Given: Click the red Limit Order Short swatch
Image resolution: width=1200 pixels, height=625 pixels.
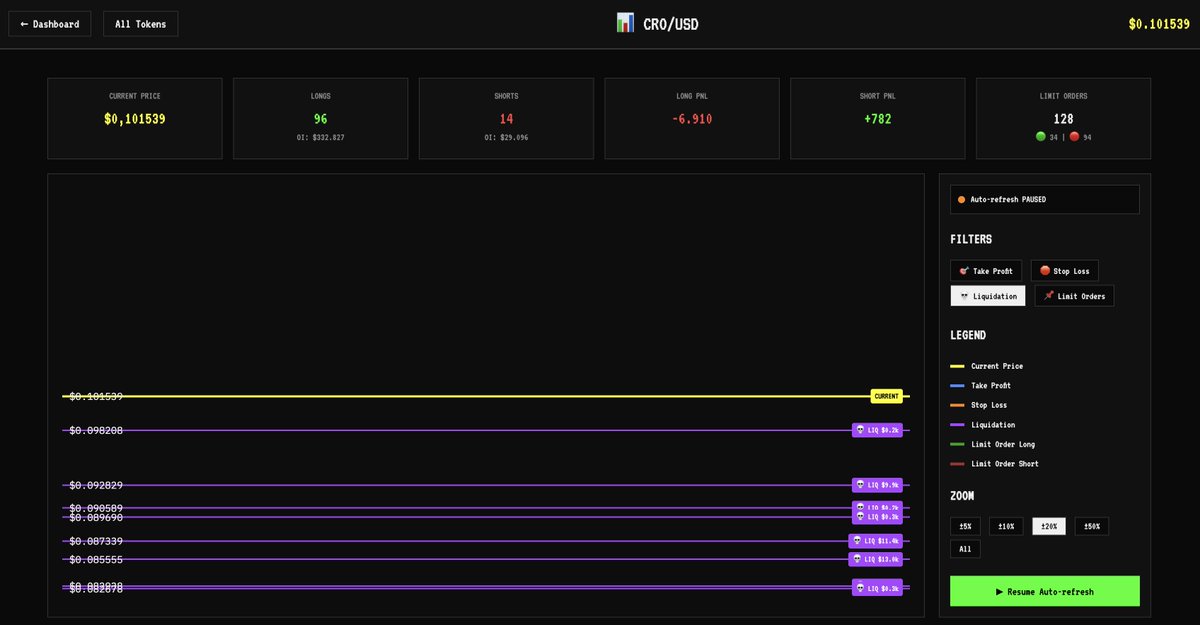Looking at the screenshot, I should (957, 464).
